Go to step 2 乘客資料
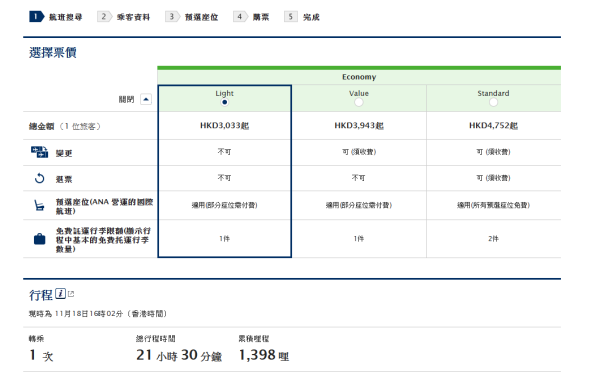 124,17
